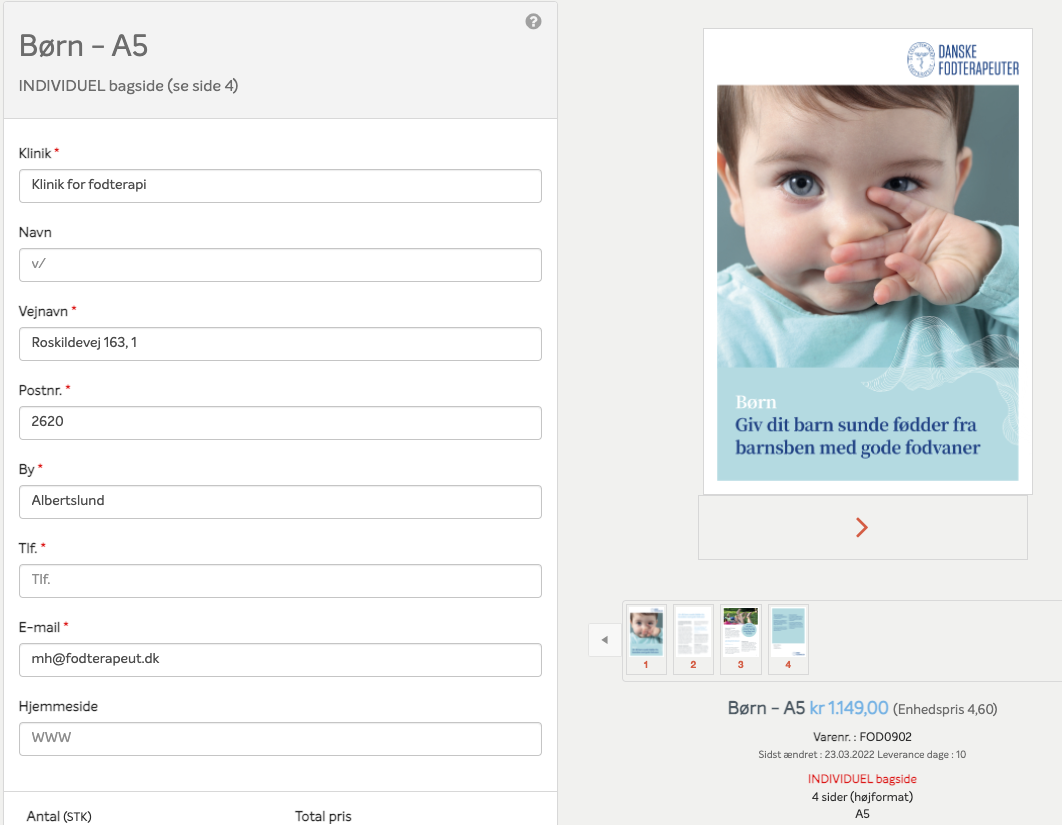Select the By field containing Albertslund
The height and width of the screenshot is (825, 1062).
click(x=280, y=502)
